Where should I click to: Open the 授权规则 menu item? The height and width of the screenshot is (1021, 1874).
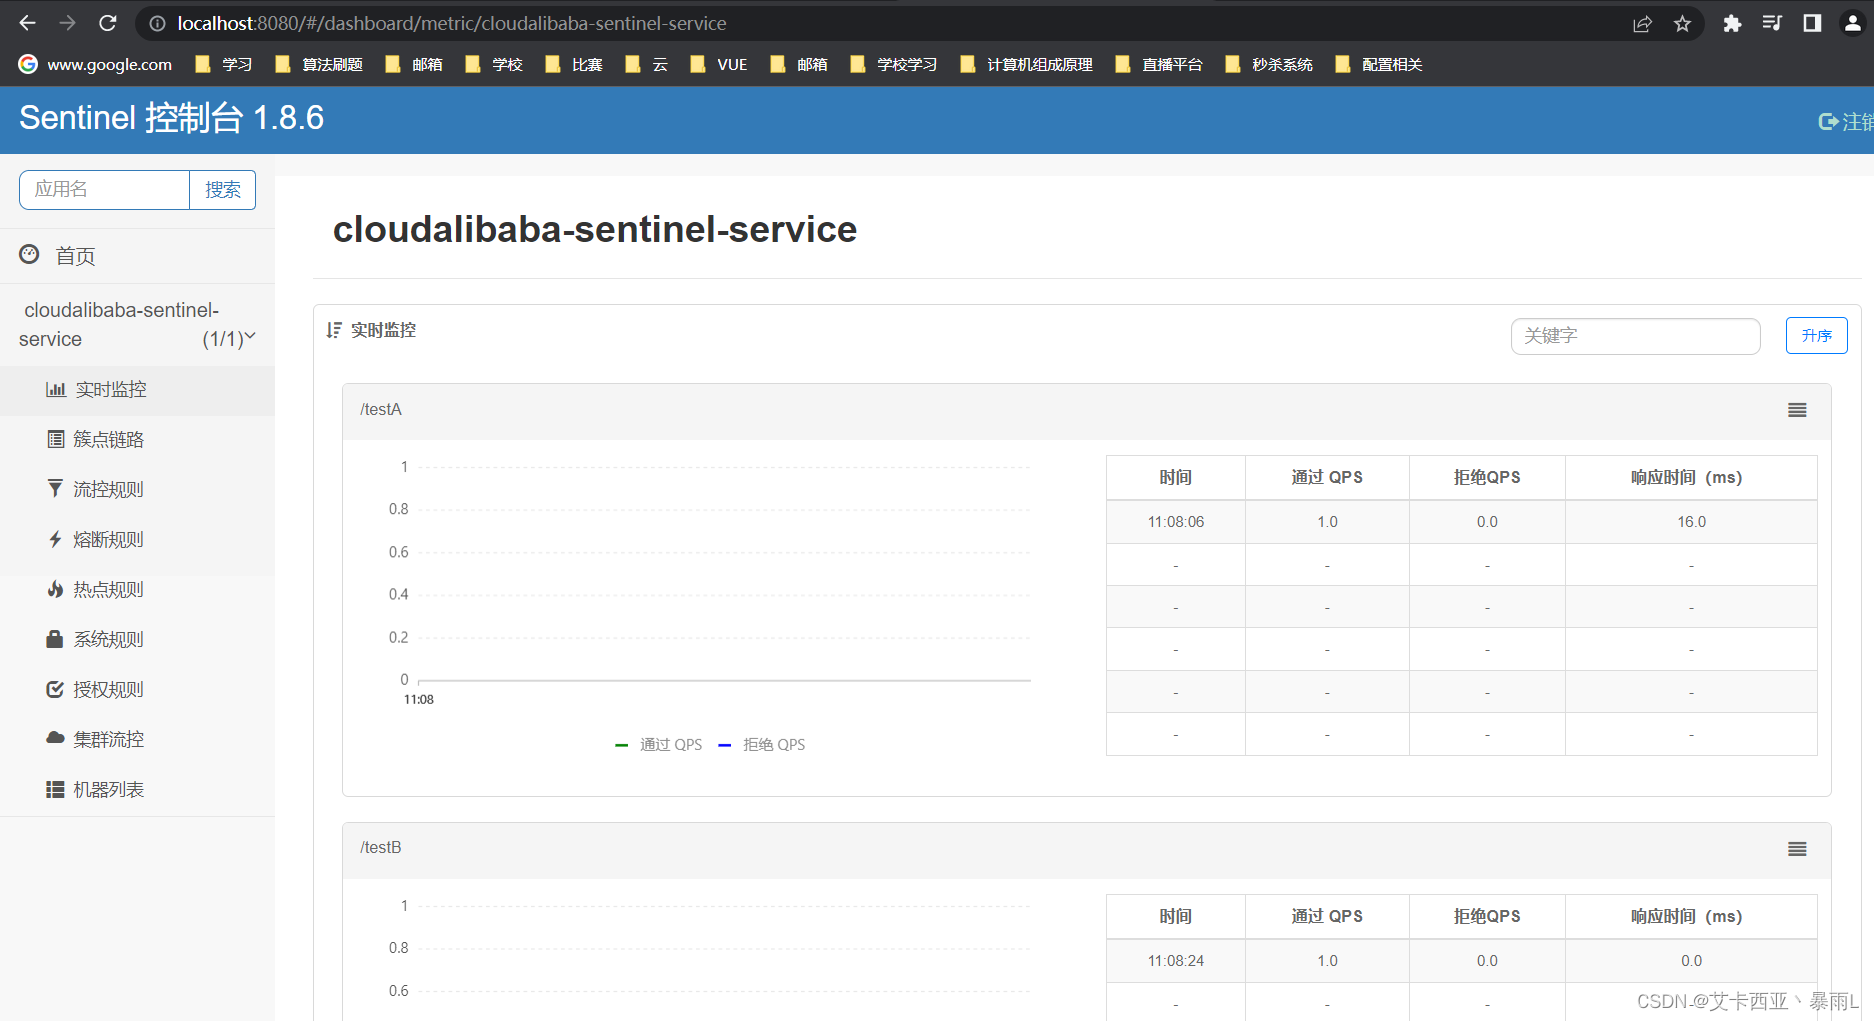(x=137, y=690)
